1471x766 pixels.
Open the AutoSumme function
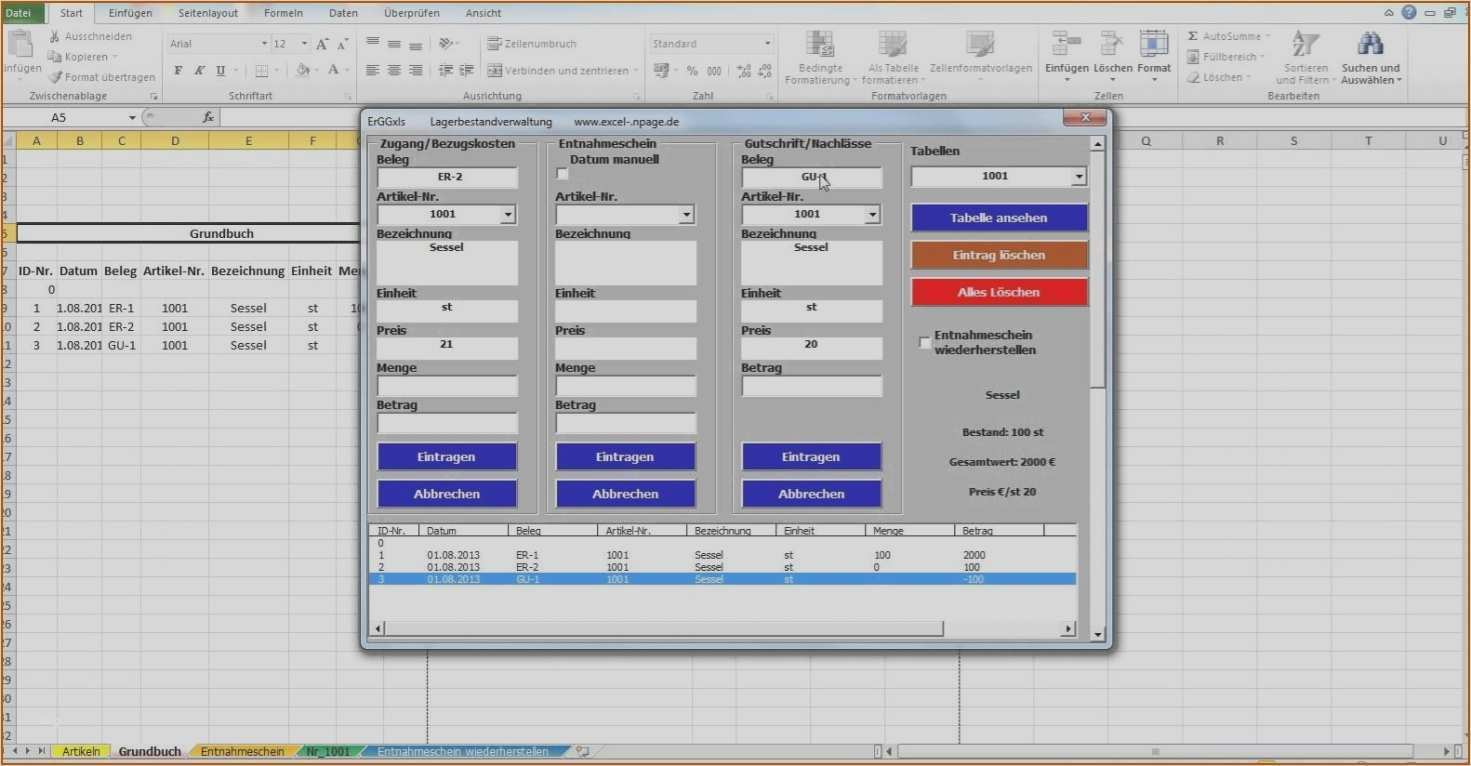coord(1229,36)
